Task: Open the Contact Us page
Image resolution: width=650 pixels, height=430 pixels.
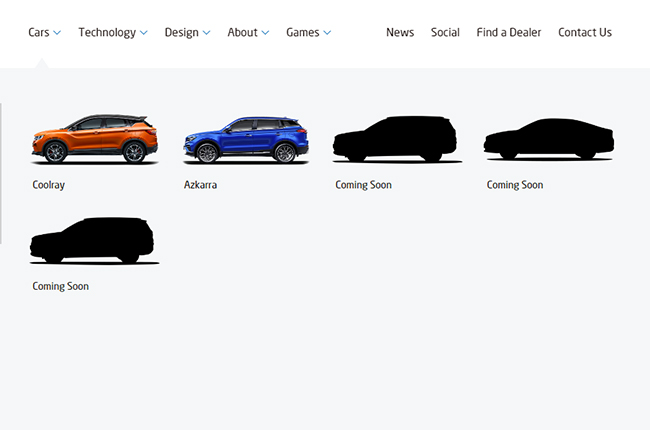Action: point(585,32)
